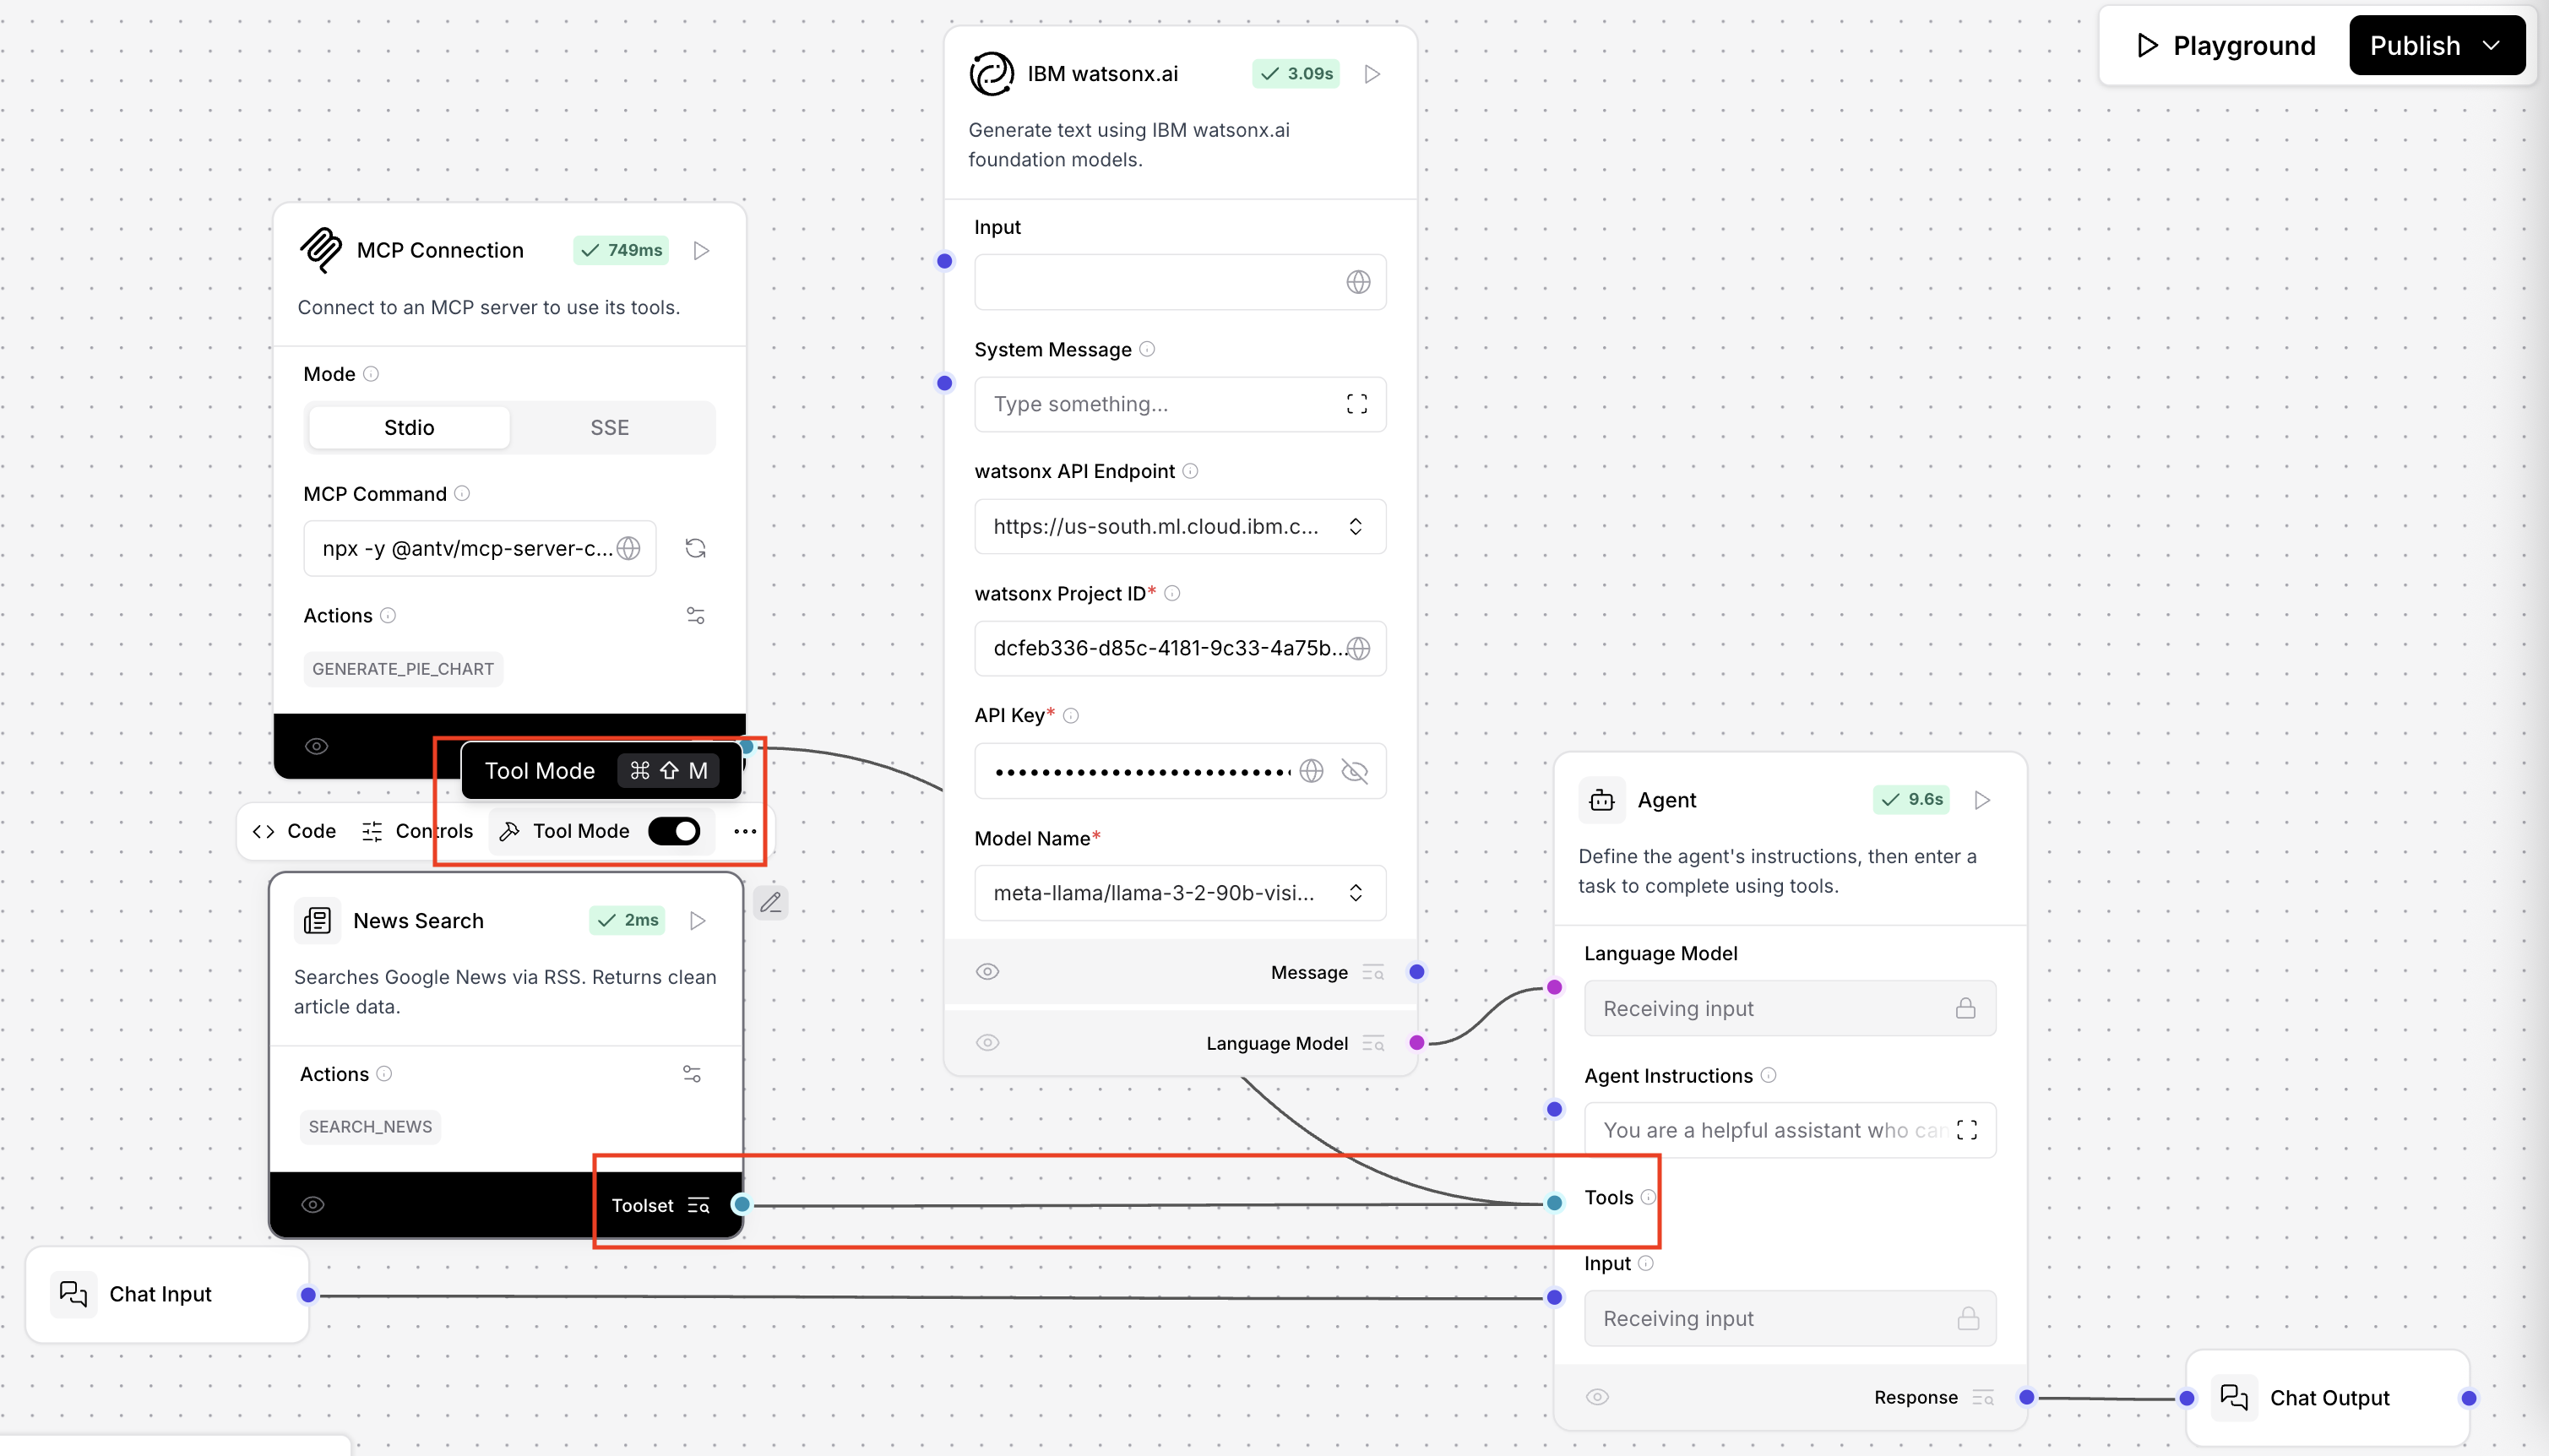The width and height of the screenshot is (2549, 1456).
Task: Click the IBM watsonx.ai 3.09s status badge
Action: click(x=1296, y=74)
